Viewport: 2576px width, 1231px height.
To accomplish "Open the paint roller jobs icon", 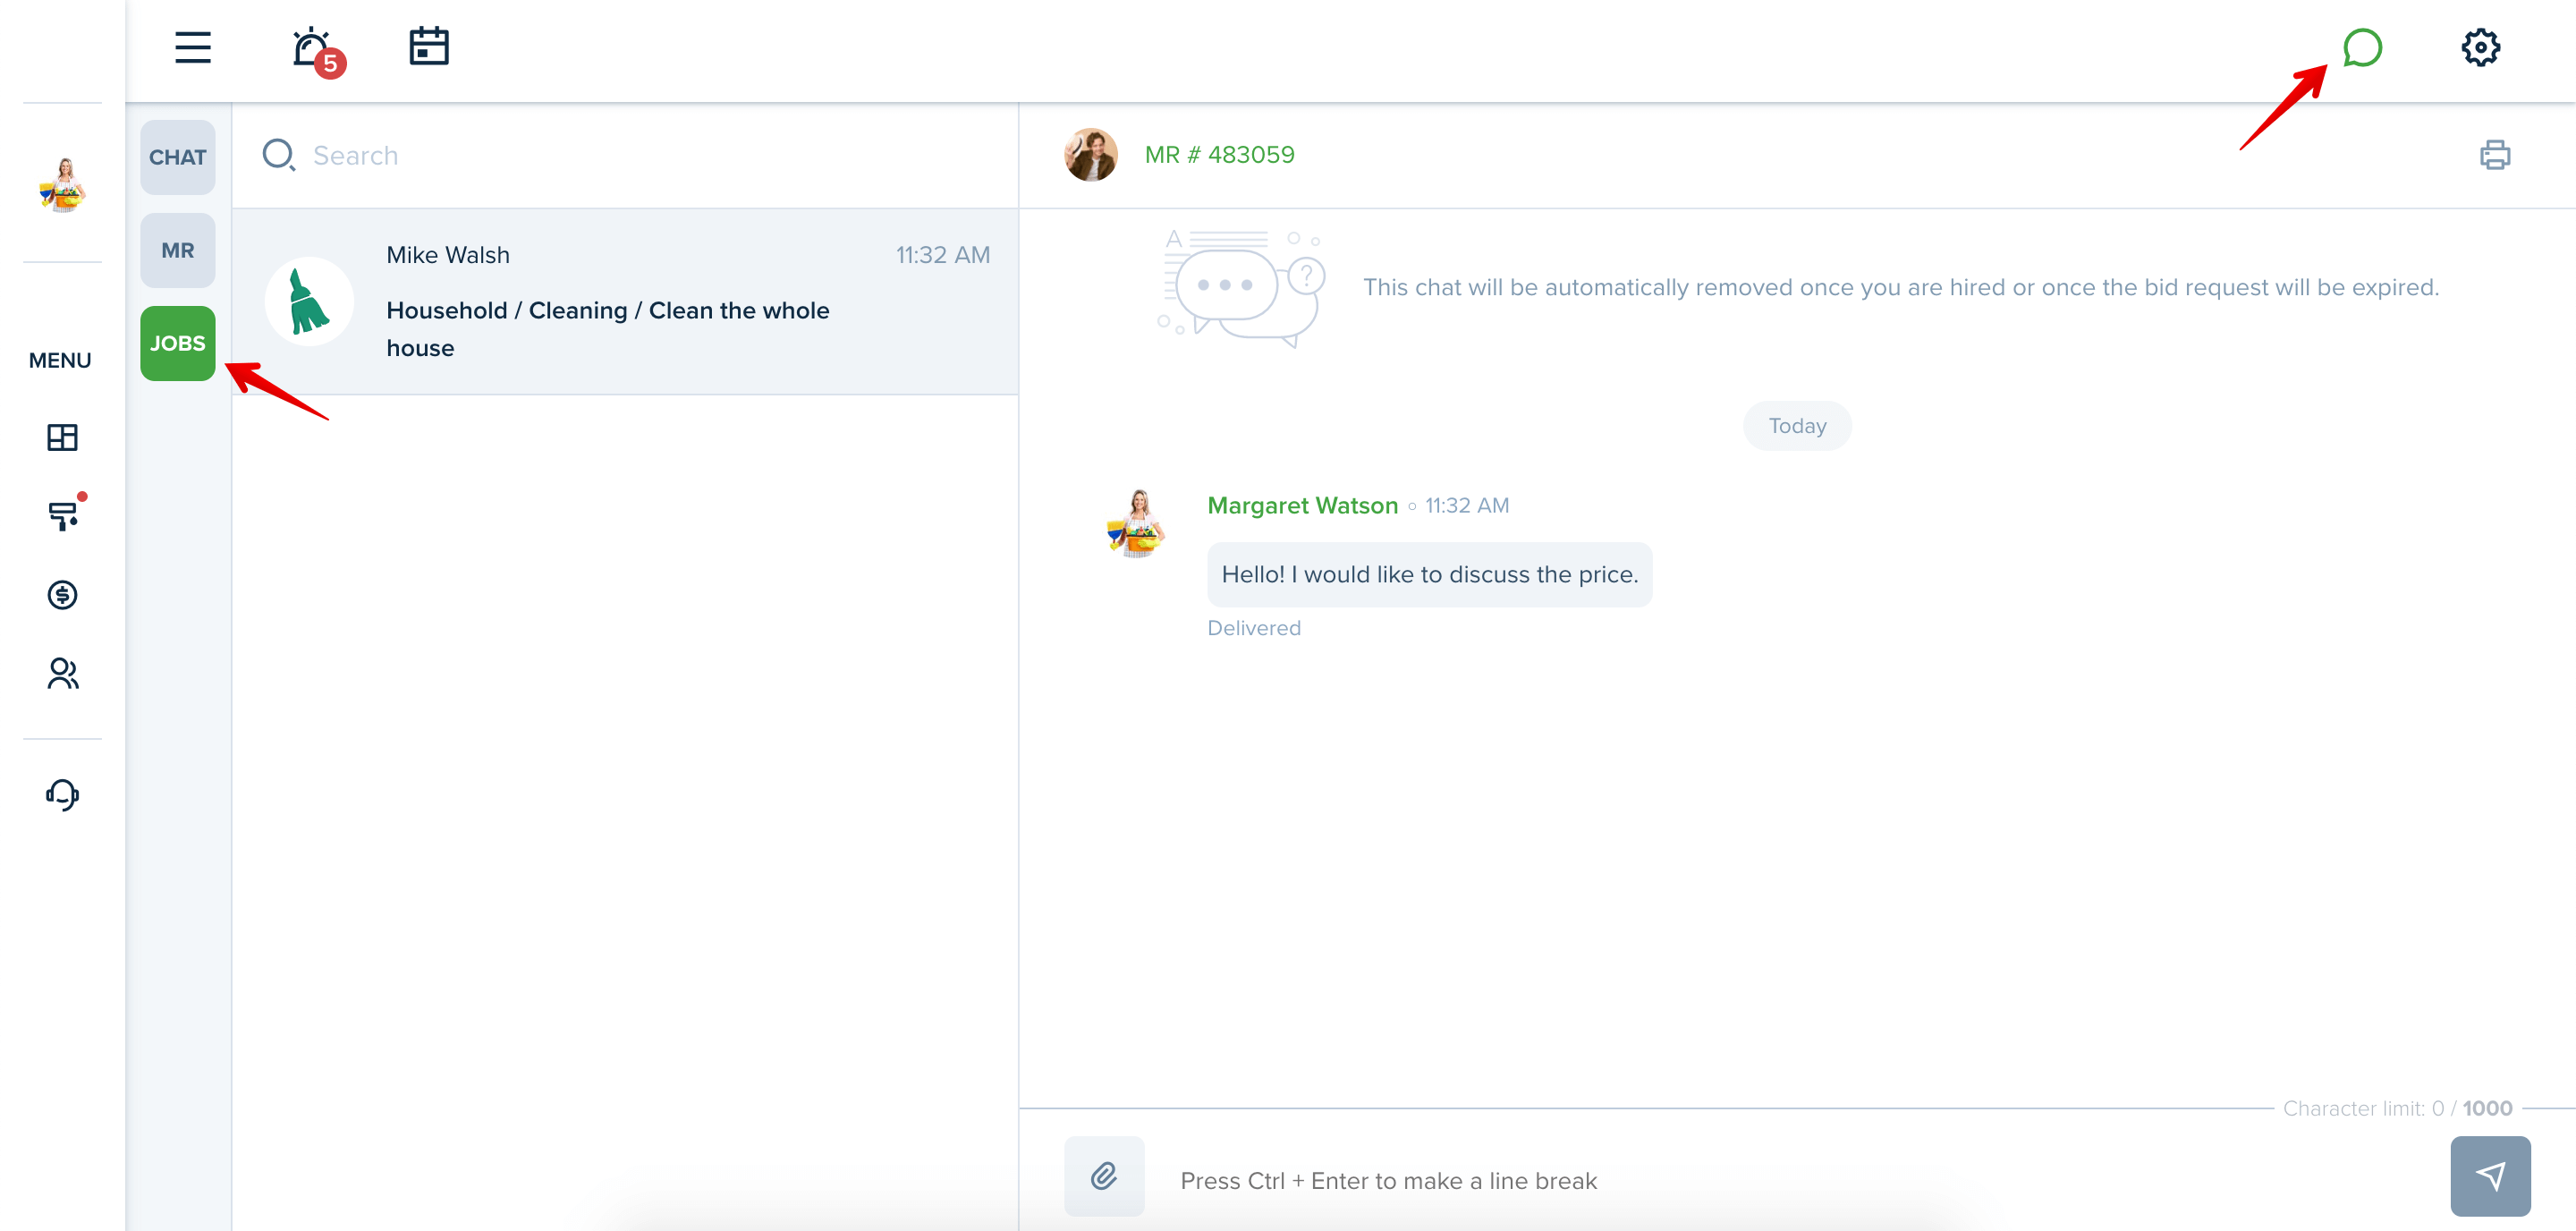I will [x=65, y=513].
